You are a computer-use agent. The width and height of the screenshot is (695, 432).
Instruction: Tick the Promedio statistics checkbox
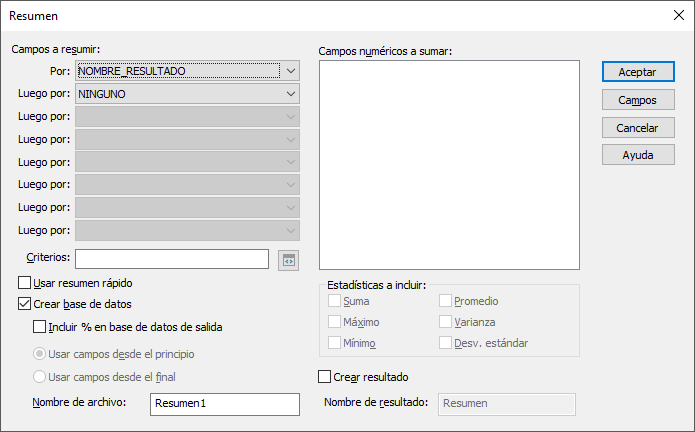click(446, 301)
